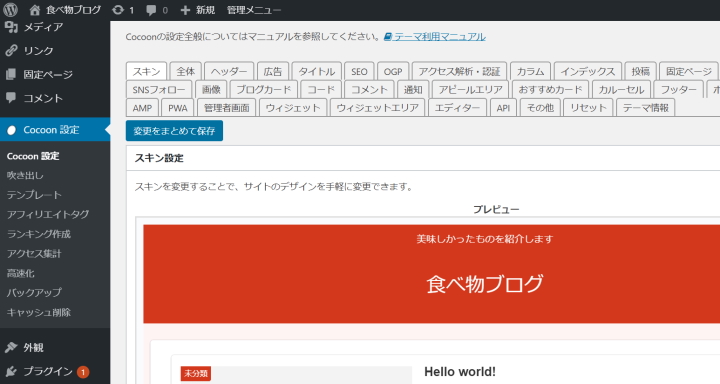This screenshot has height=384, width=720.
Task: Click the 外観 paintbrush icon
Action: (11, 348)
